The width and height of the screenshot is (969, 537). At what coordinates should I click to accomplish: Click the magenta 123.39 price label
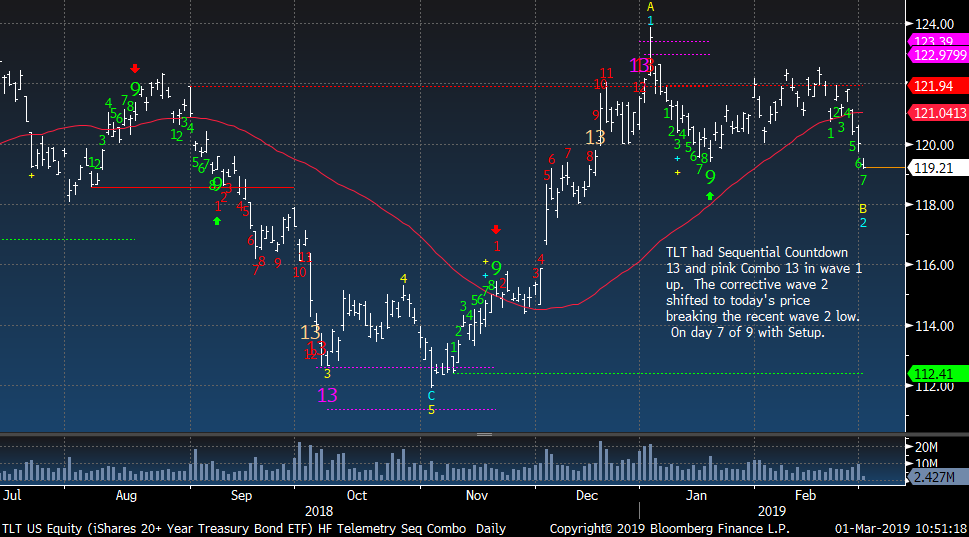tap(937, 41)
